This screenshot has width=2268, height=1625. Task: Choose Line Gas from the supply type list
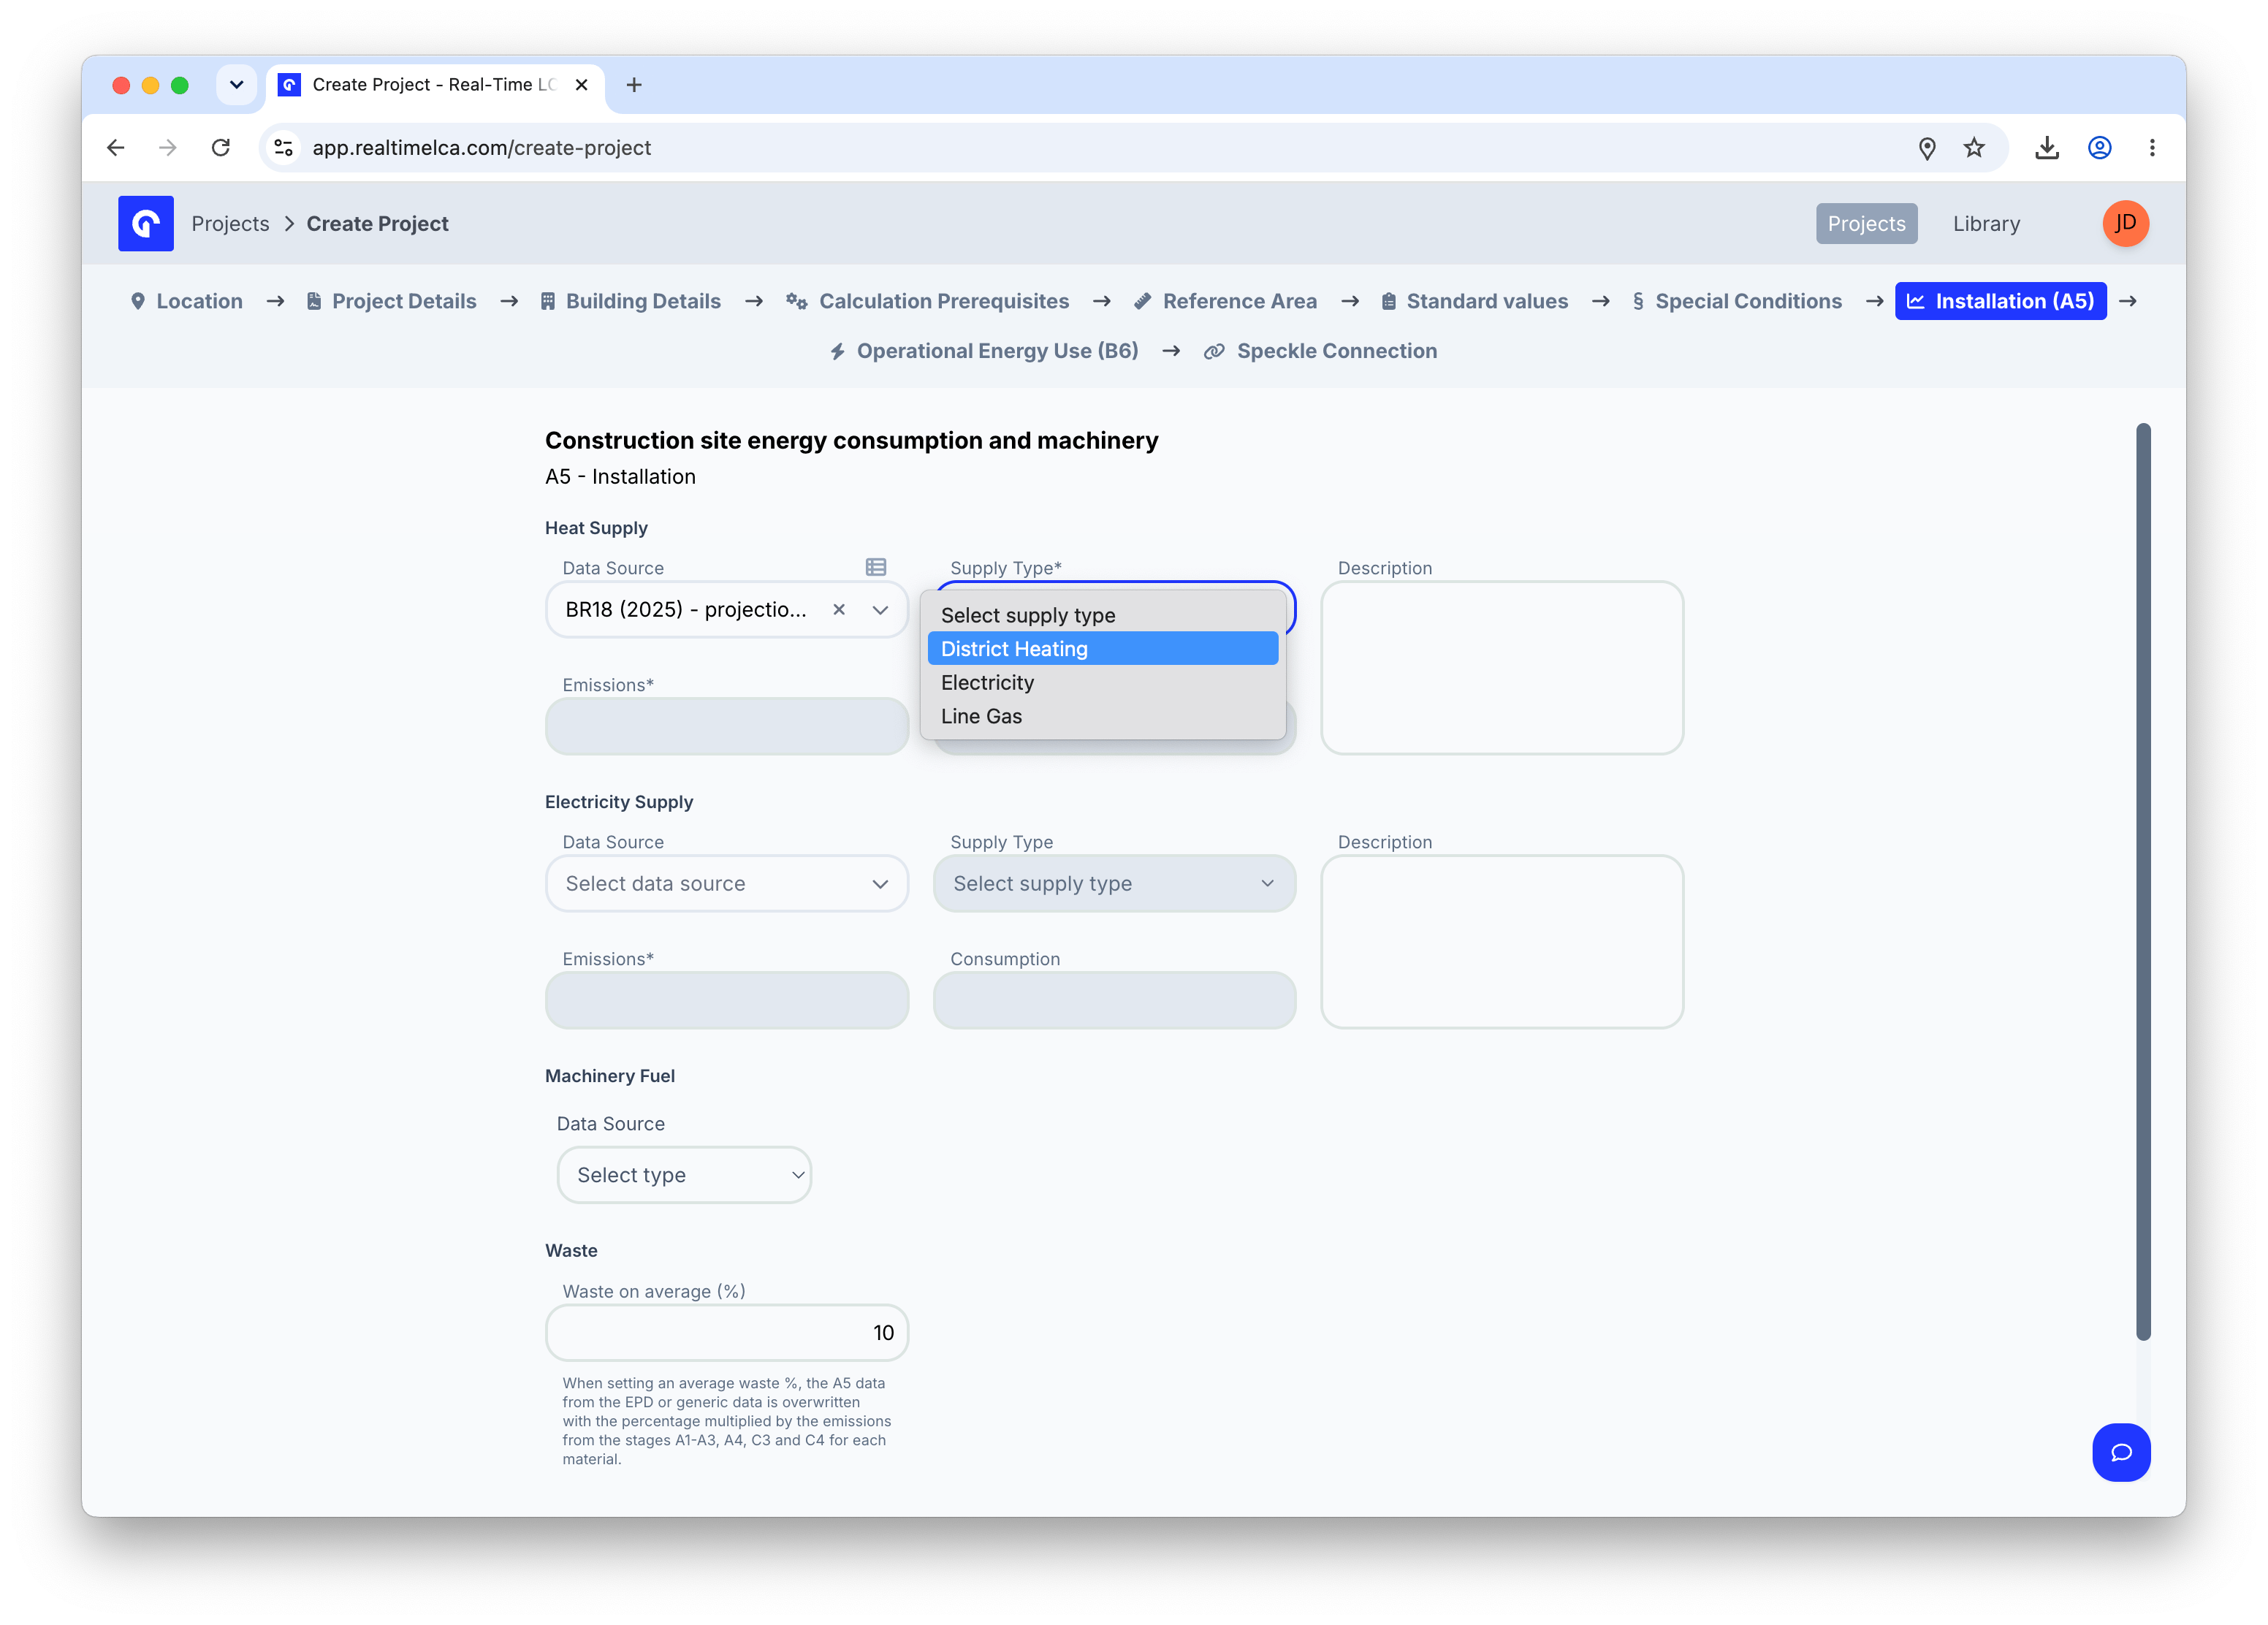pyautogui.click(x=1103, y=716)
